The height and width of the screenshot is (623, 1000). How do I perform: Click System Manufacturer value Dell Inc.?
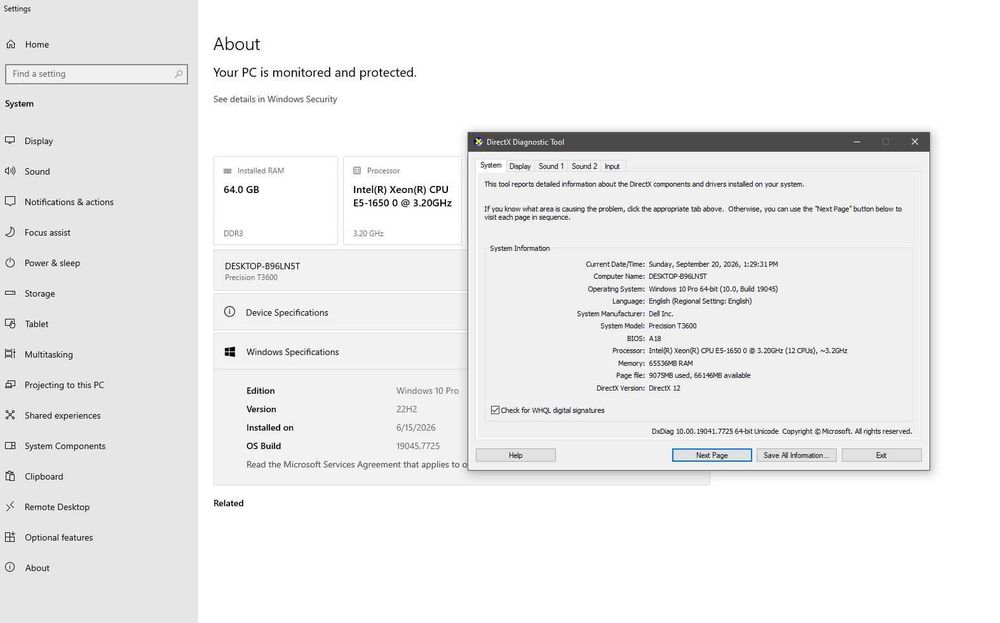tap(661, 314)
